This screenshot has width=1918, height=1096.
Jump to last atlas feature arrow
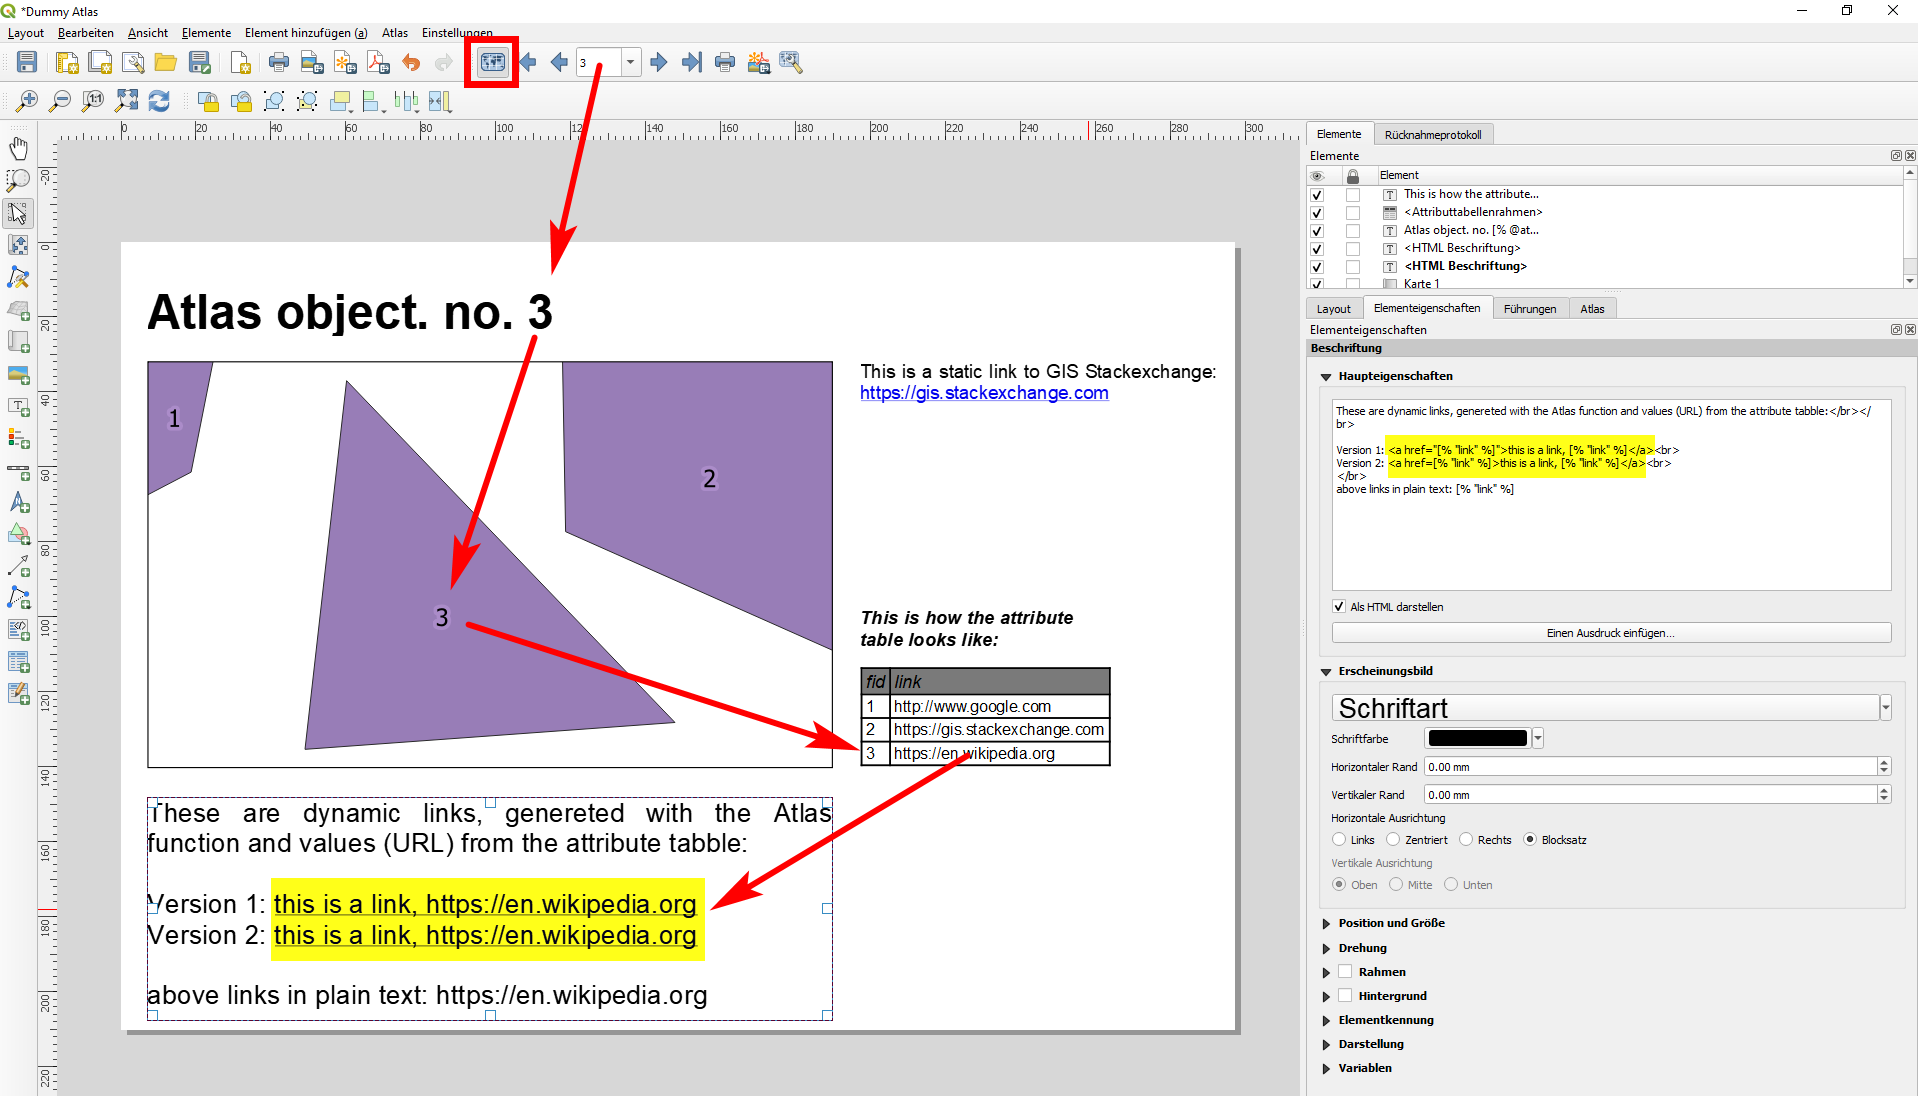(x=691, y=62)
